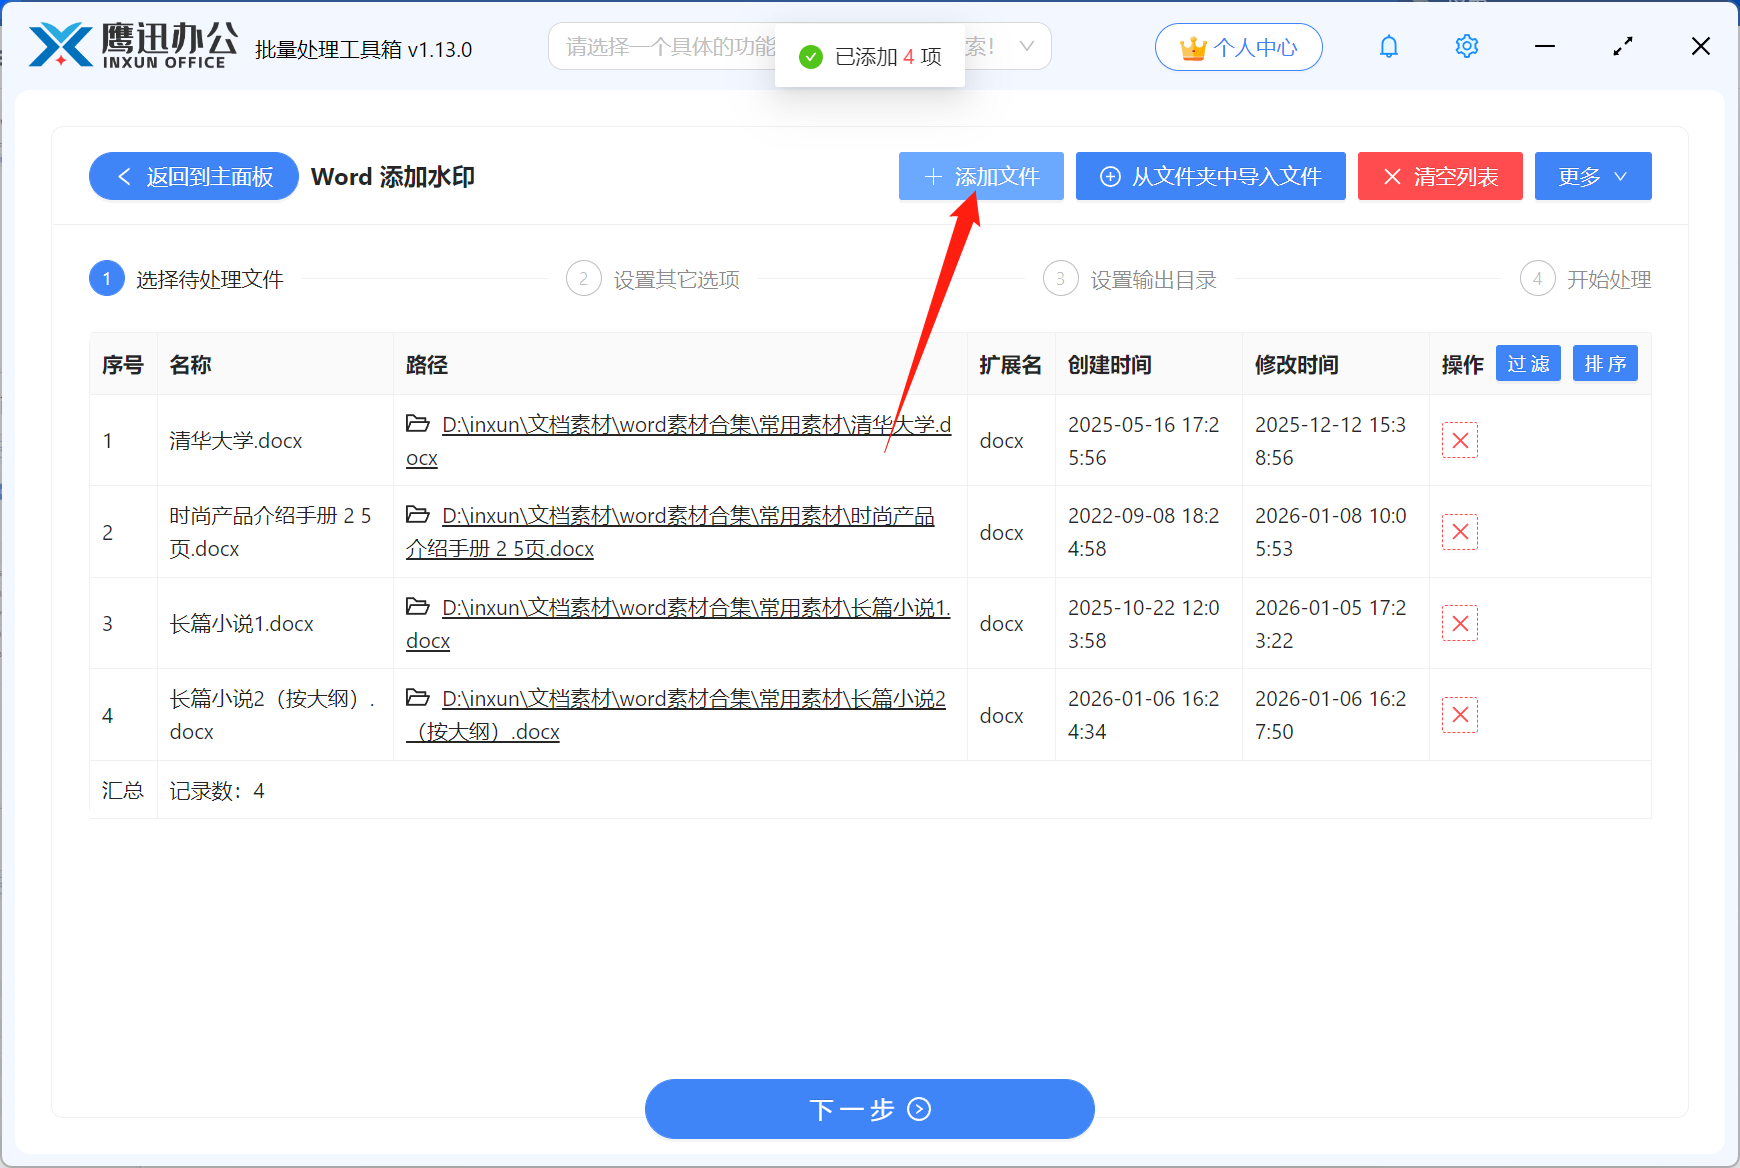Click the green checkmark in 已添加 notification
The height and width of the screenshot is (1168, 1740).
(x=809, y=57)
